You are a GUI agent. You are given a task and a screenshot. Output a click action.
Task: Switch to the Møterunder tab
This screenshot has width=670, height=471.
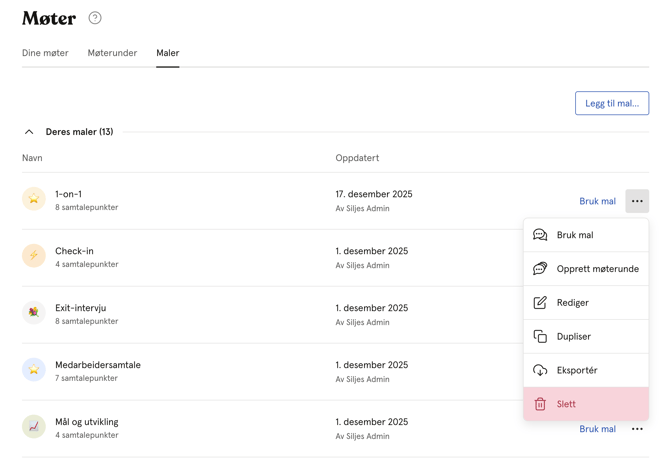(112, 53)
